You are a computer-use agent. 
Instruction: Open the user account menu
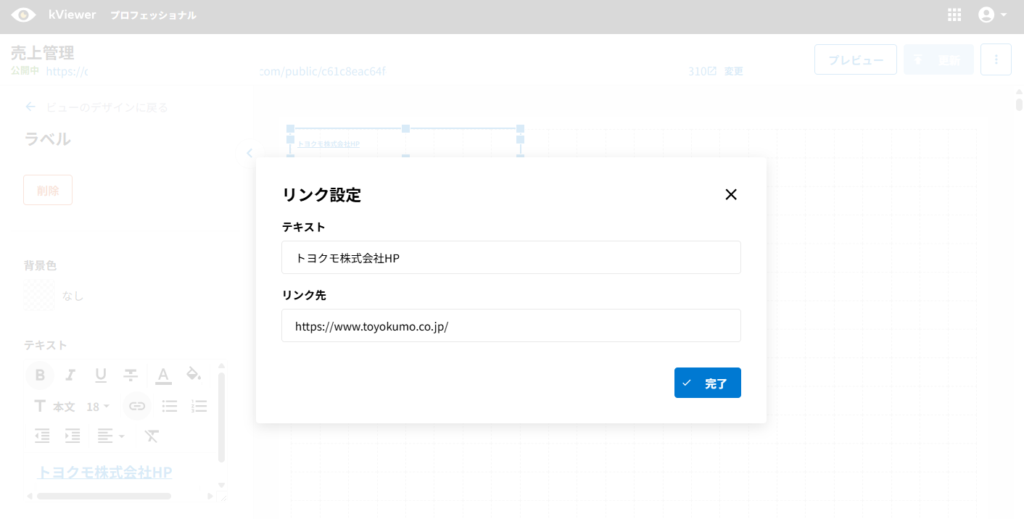click(x=992, y=15)
